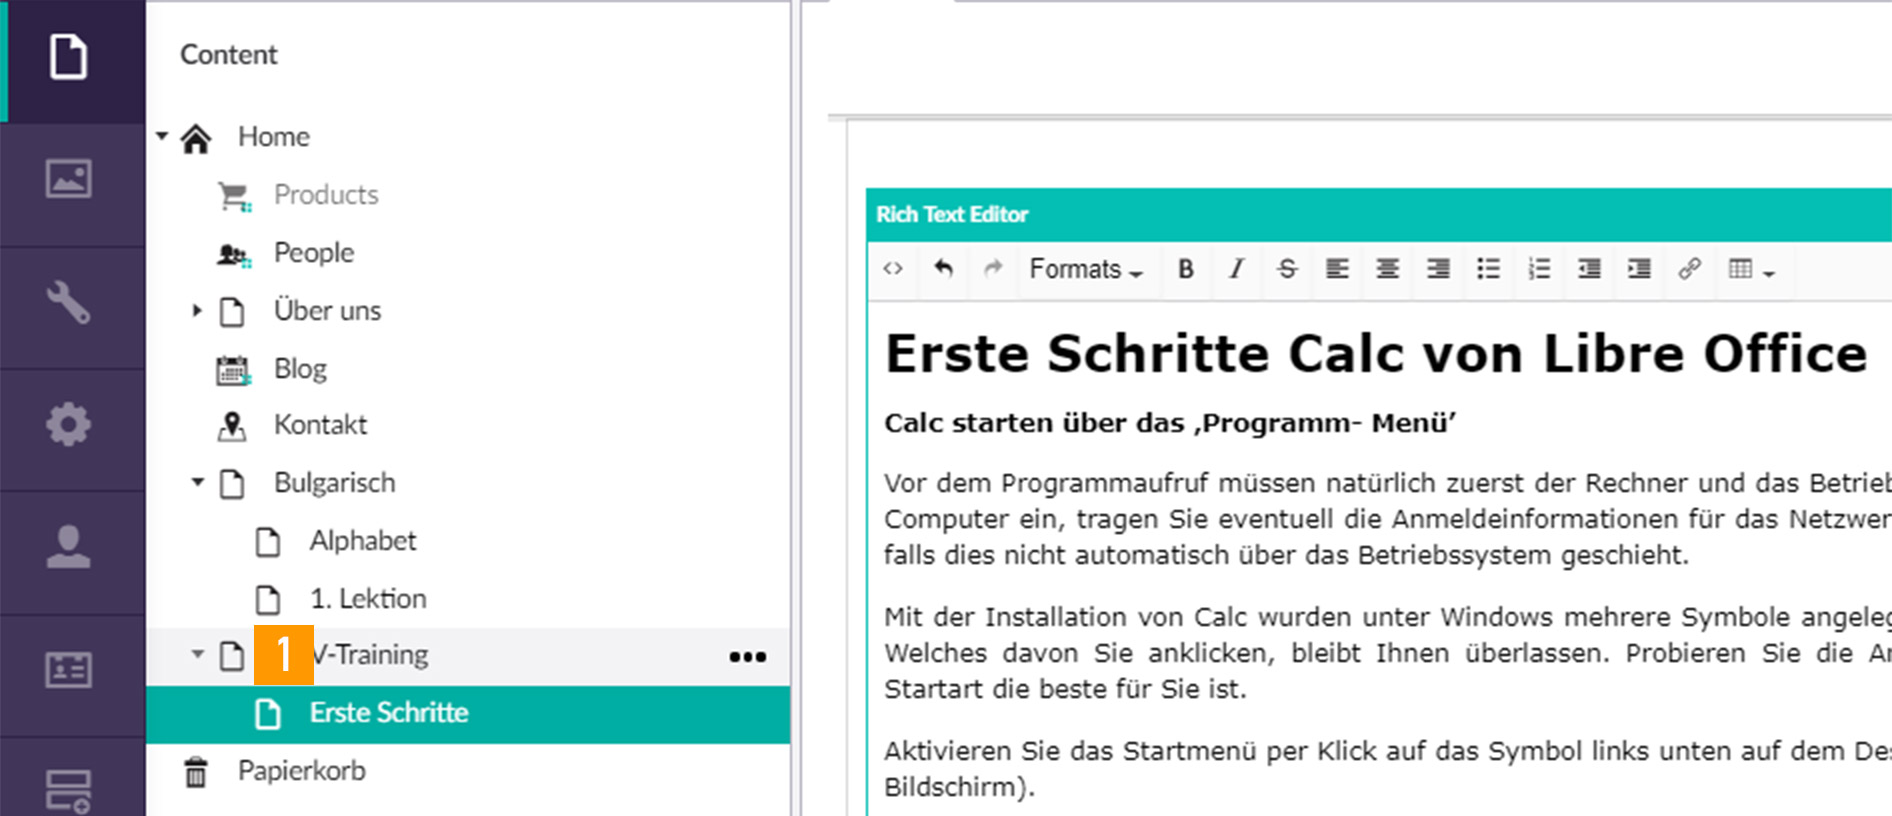Select the Bulgarisch page
The height and width of the screenshot is (816, 1892).
coord(334,483)
